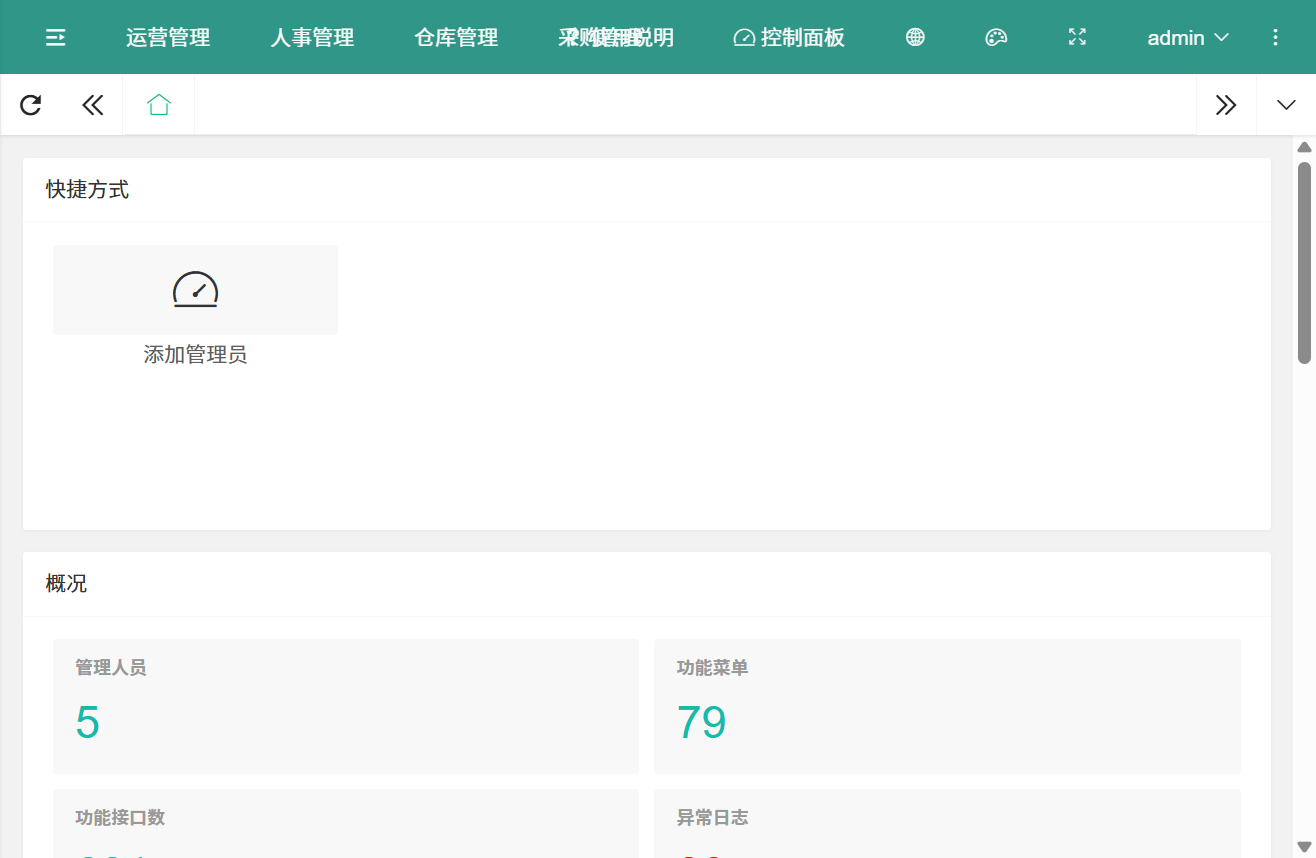Viewport: 1316px width, 858px height.
Task: Open the 功能菜单 stat card showing 79
Action: coord(947,706)
